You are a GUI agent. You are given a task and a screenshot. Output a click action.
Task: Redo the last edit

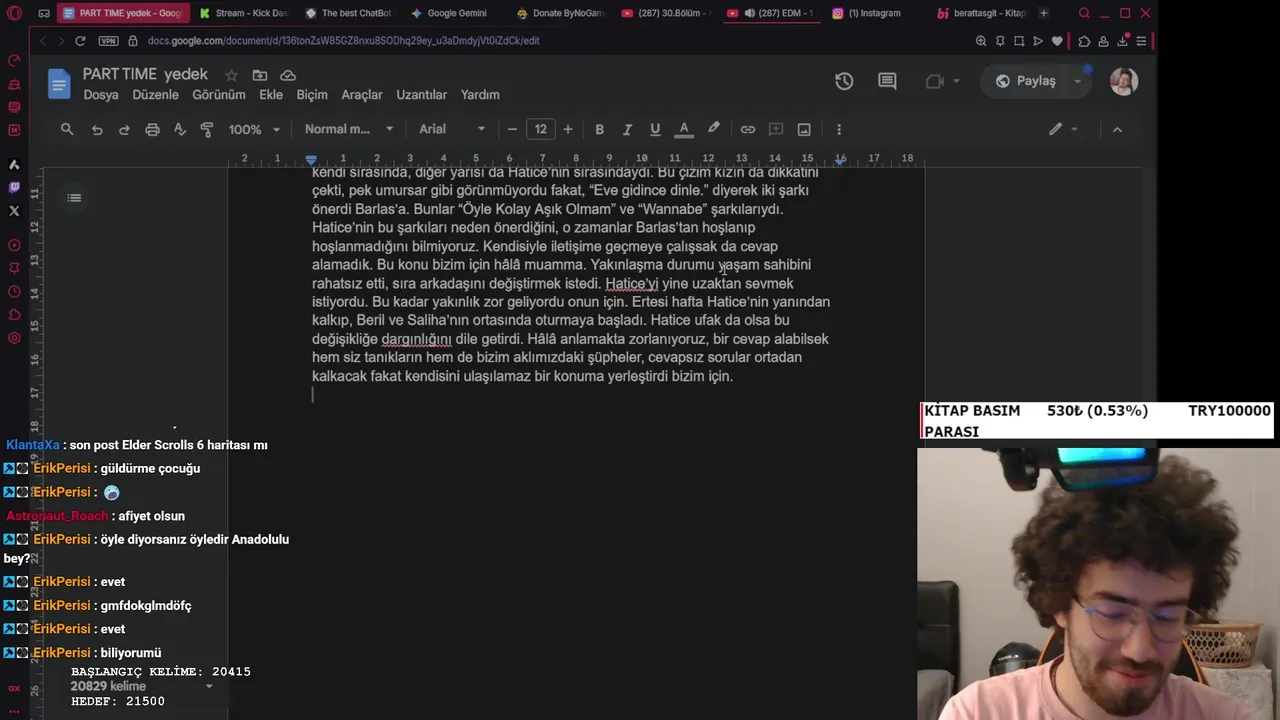[124, 129]
